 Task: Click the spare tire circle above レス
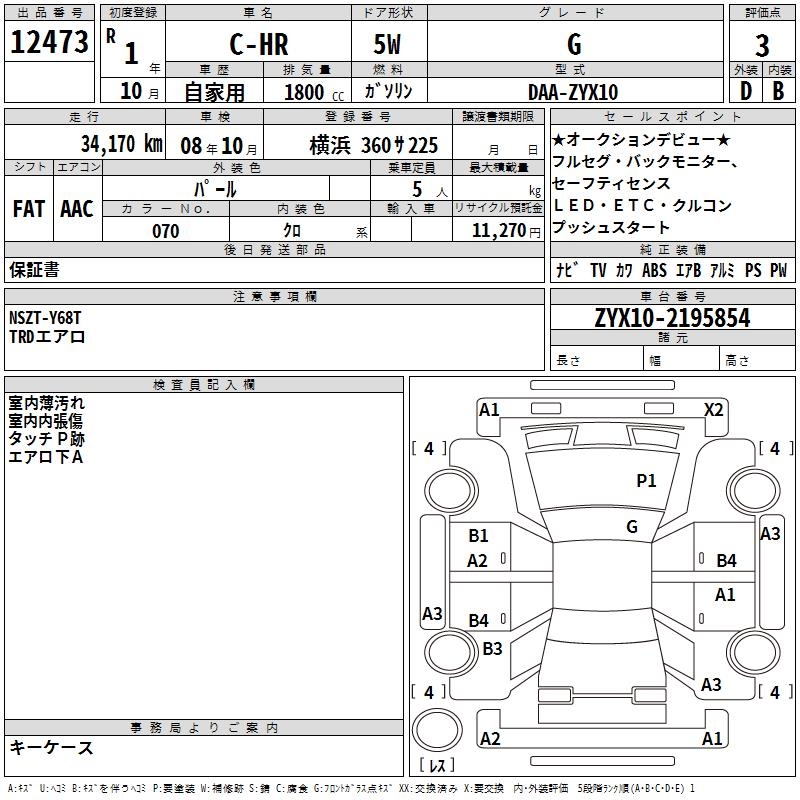(x=437, y=731)
